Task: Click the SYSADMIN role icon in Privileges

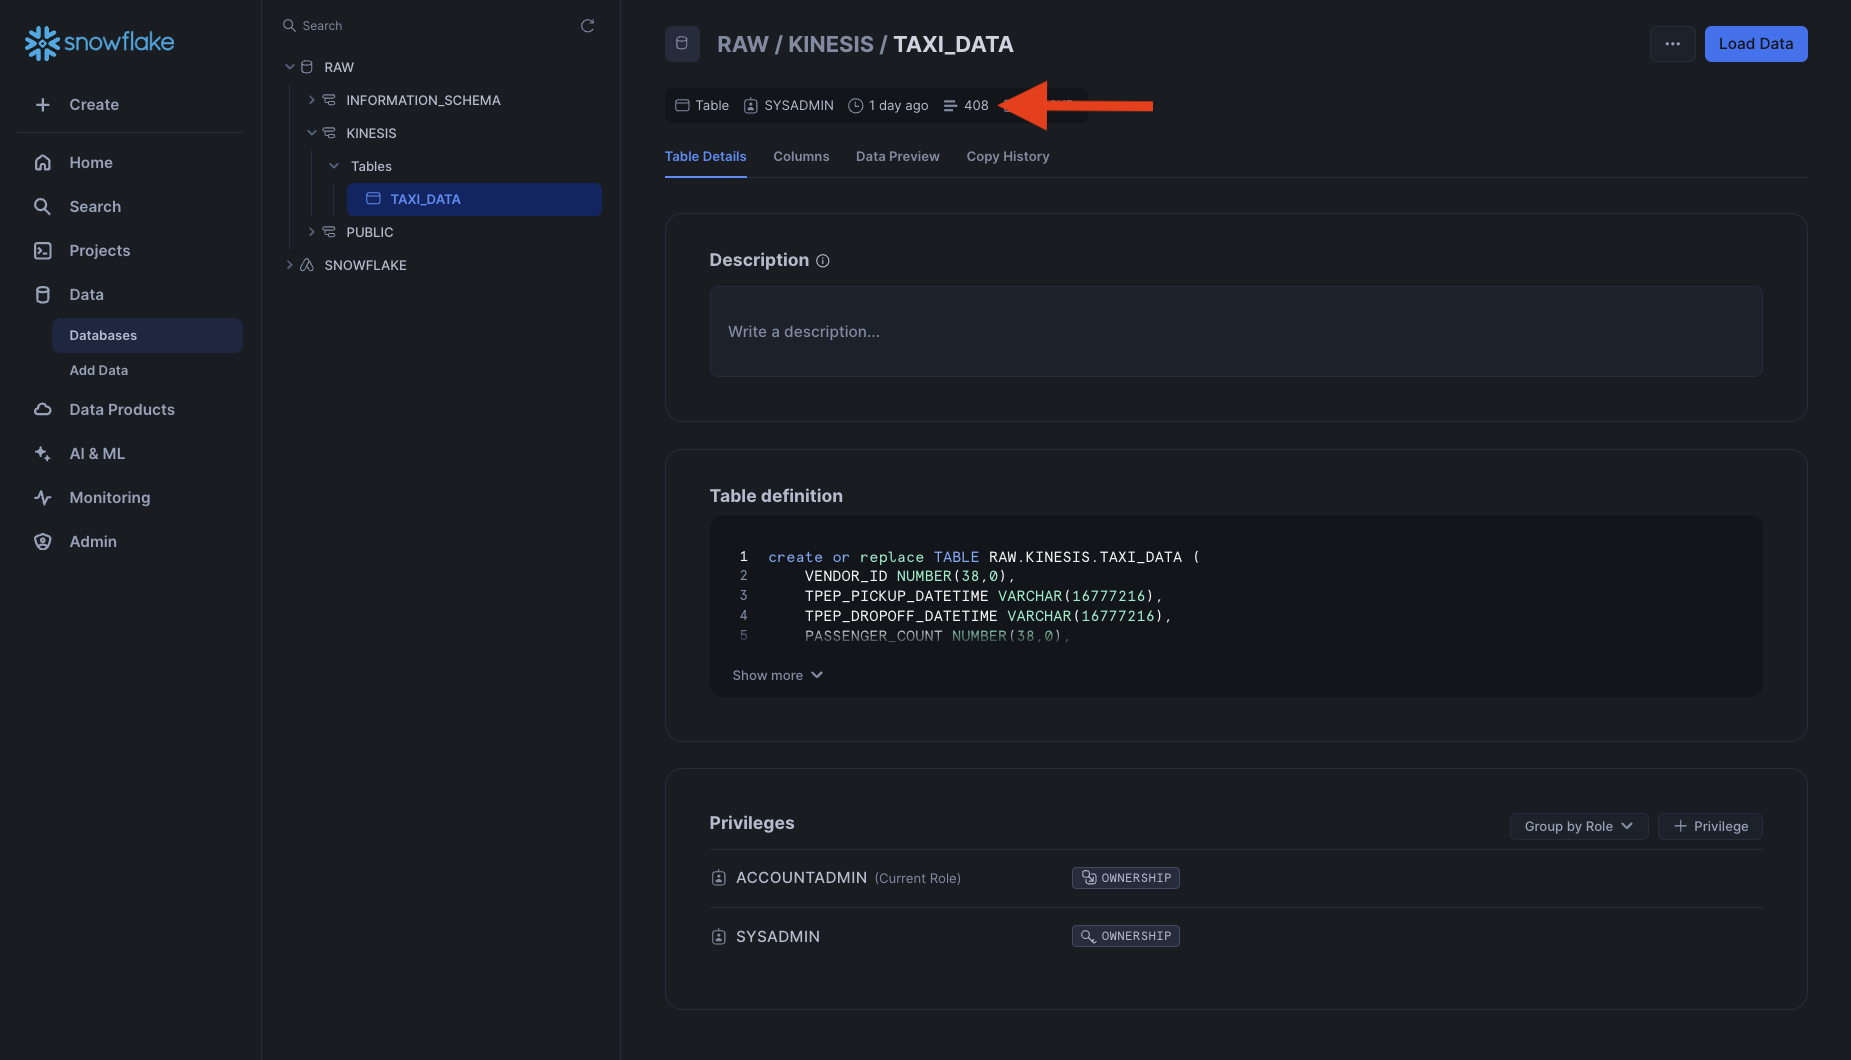Action: tap(718, 937)
